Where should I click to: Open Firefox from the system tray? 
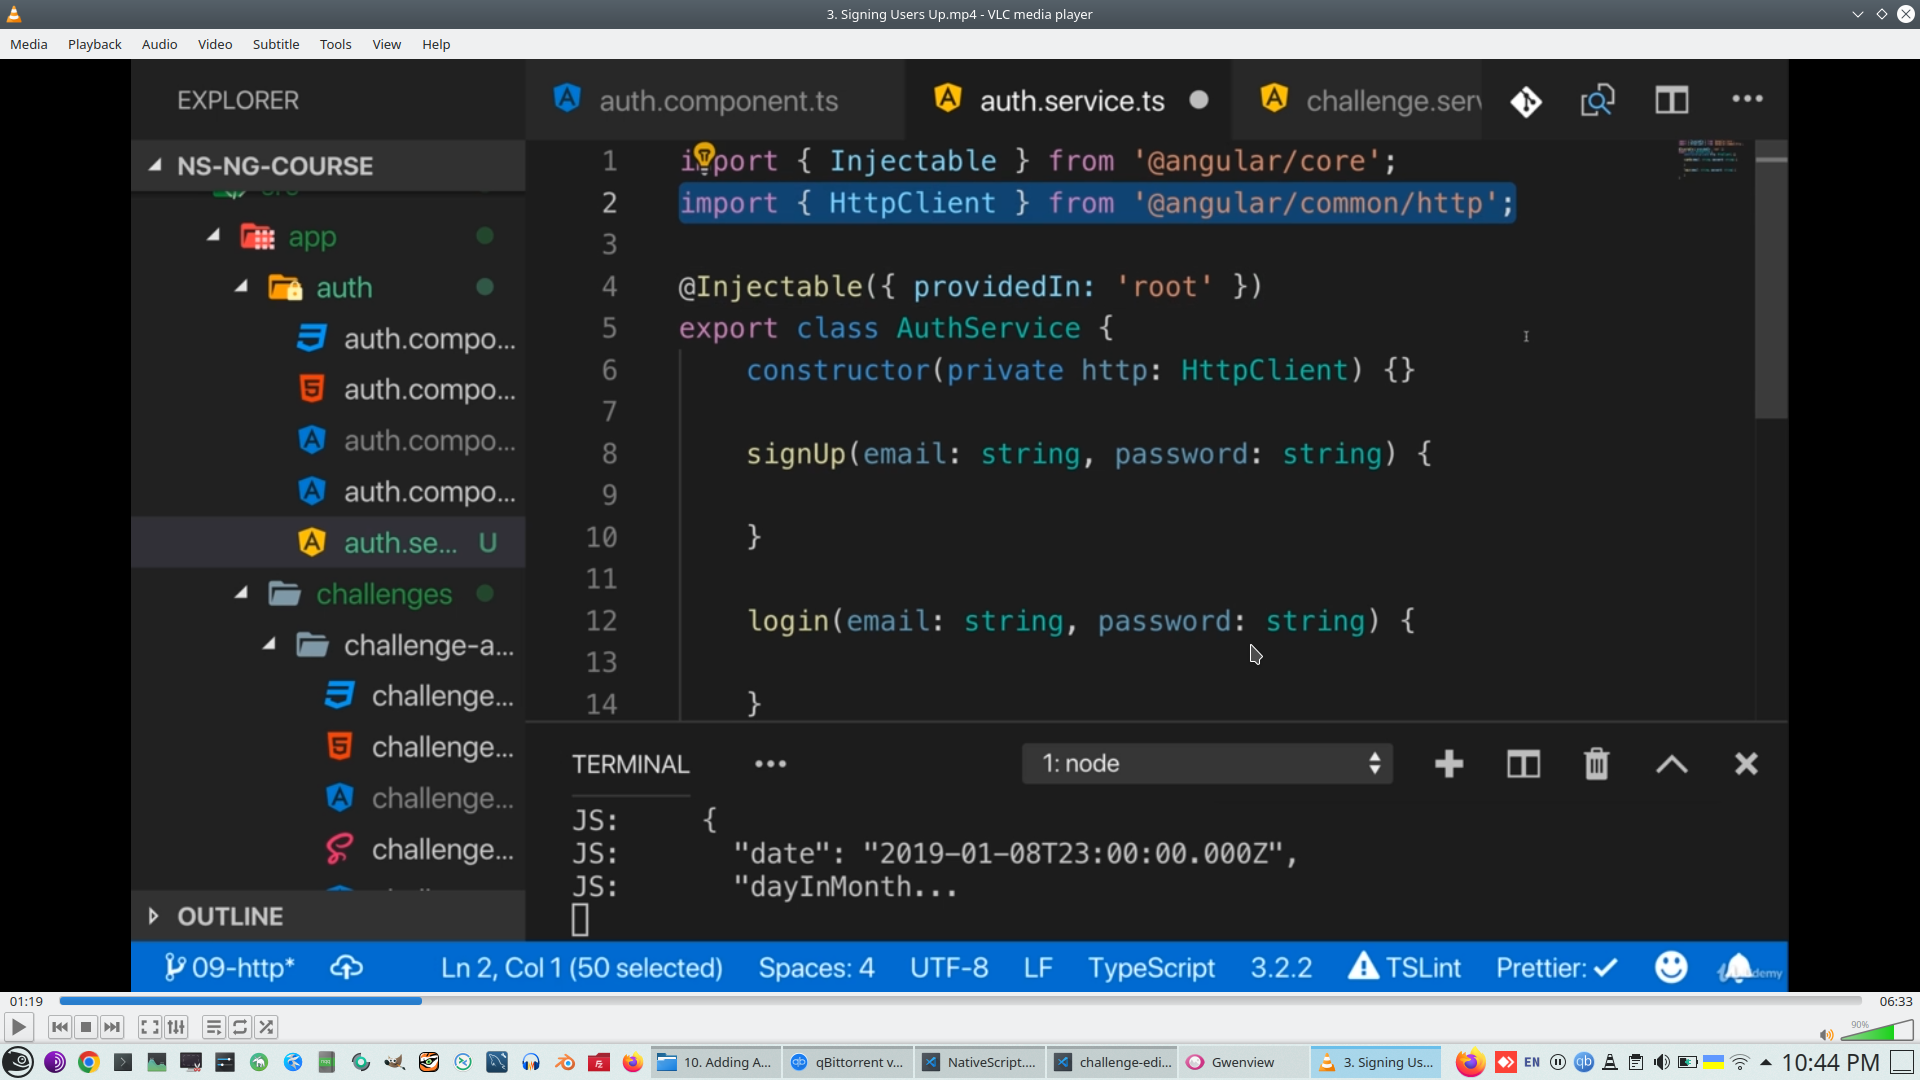point(1469,1062)
